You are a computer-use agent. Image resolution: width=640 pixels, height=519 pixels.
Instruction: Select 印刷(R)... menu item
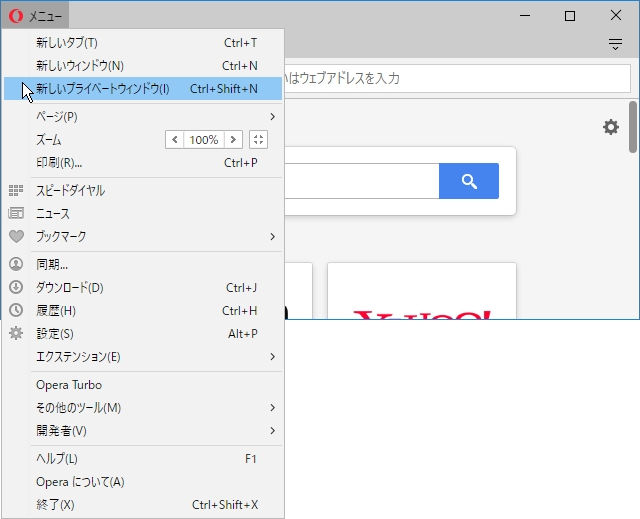tap(143, 163)
